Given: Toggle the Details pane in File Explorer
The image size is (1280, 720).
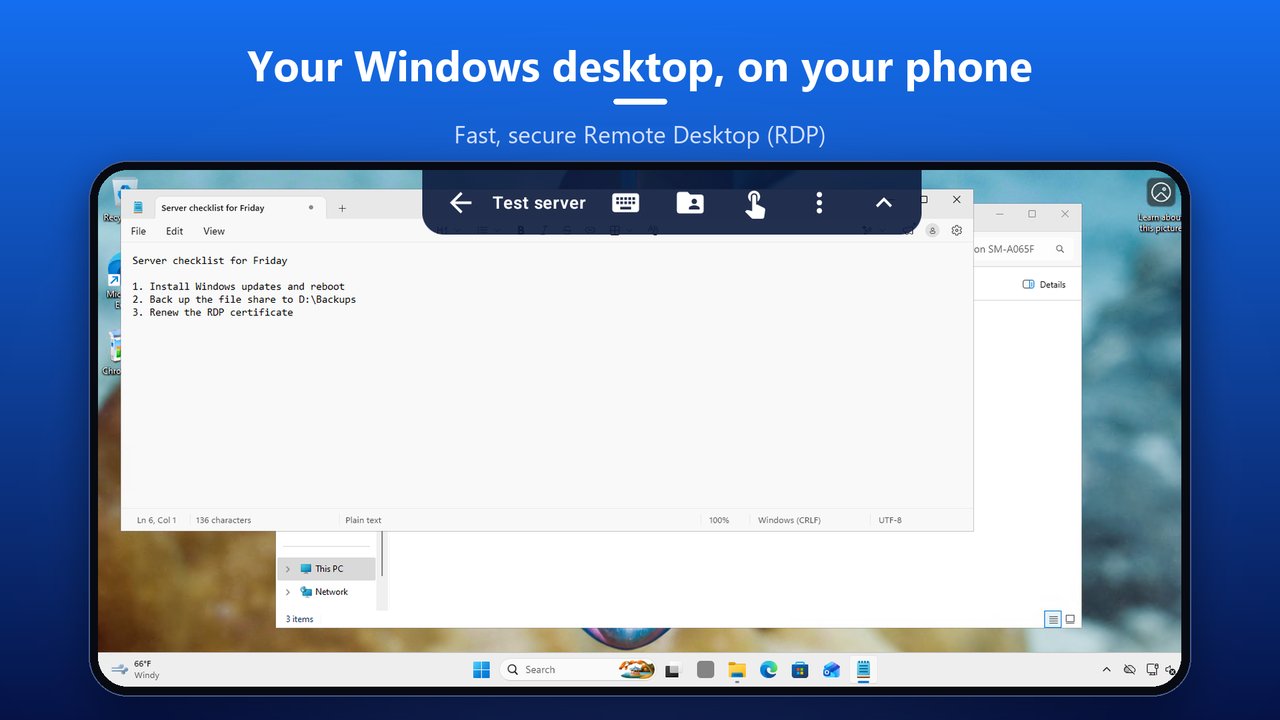Looking at the screenshot, I should pyautogui.click(x=1044, y=285).
